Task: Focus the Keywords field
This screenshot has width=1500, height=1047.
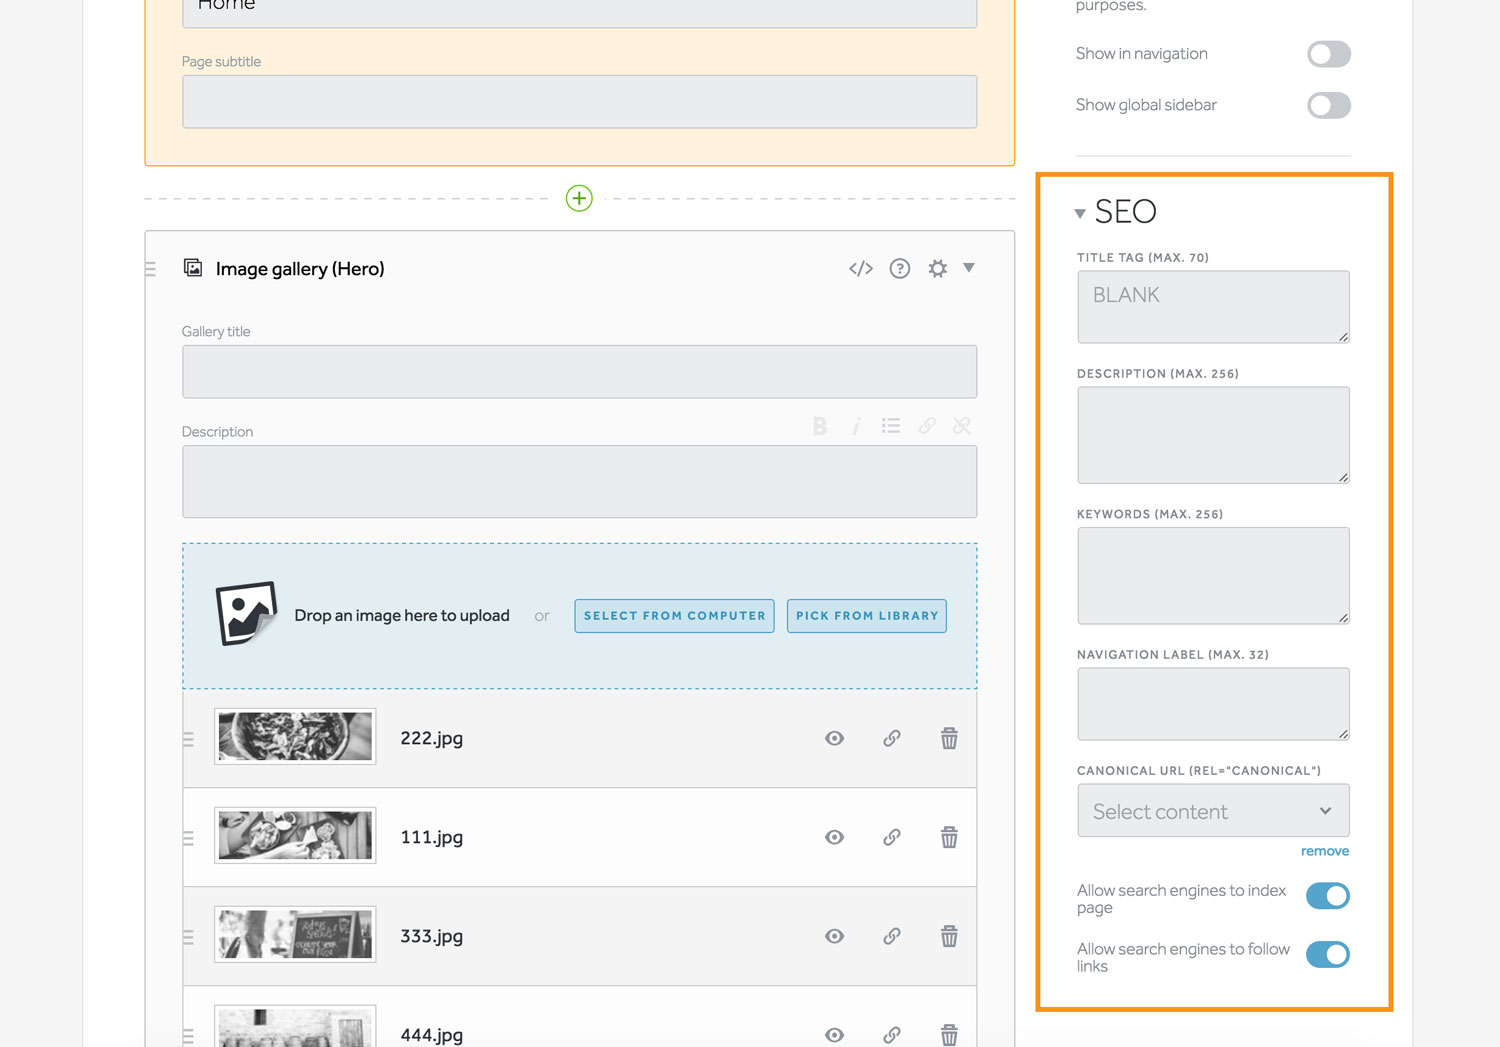Action: [1213, 576]
